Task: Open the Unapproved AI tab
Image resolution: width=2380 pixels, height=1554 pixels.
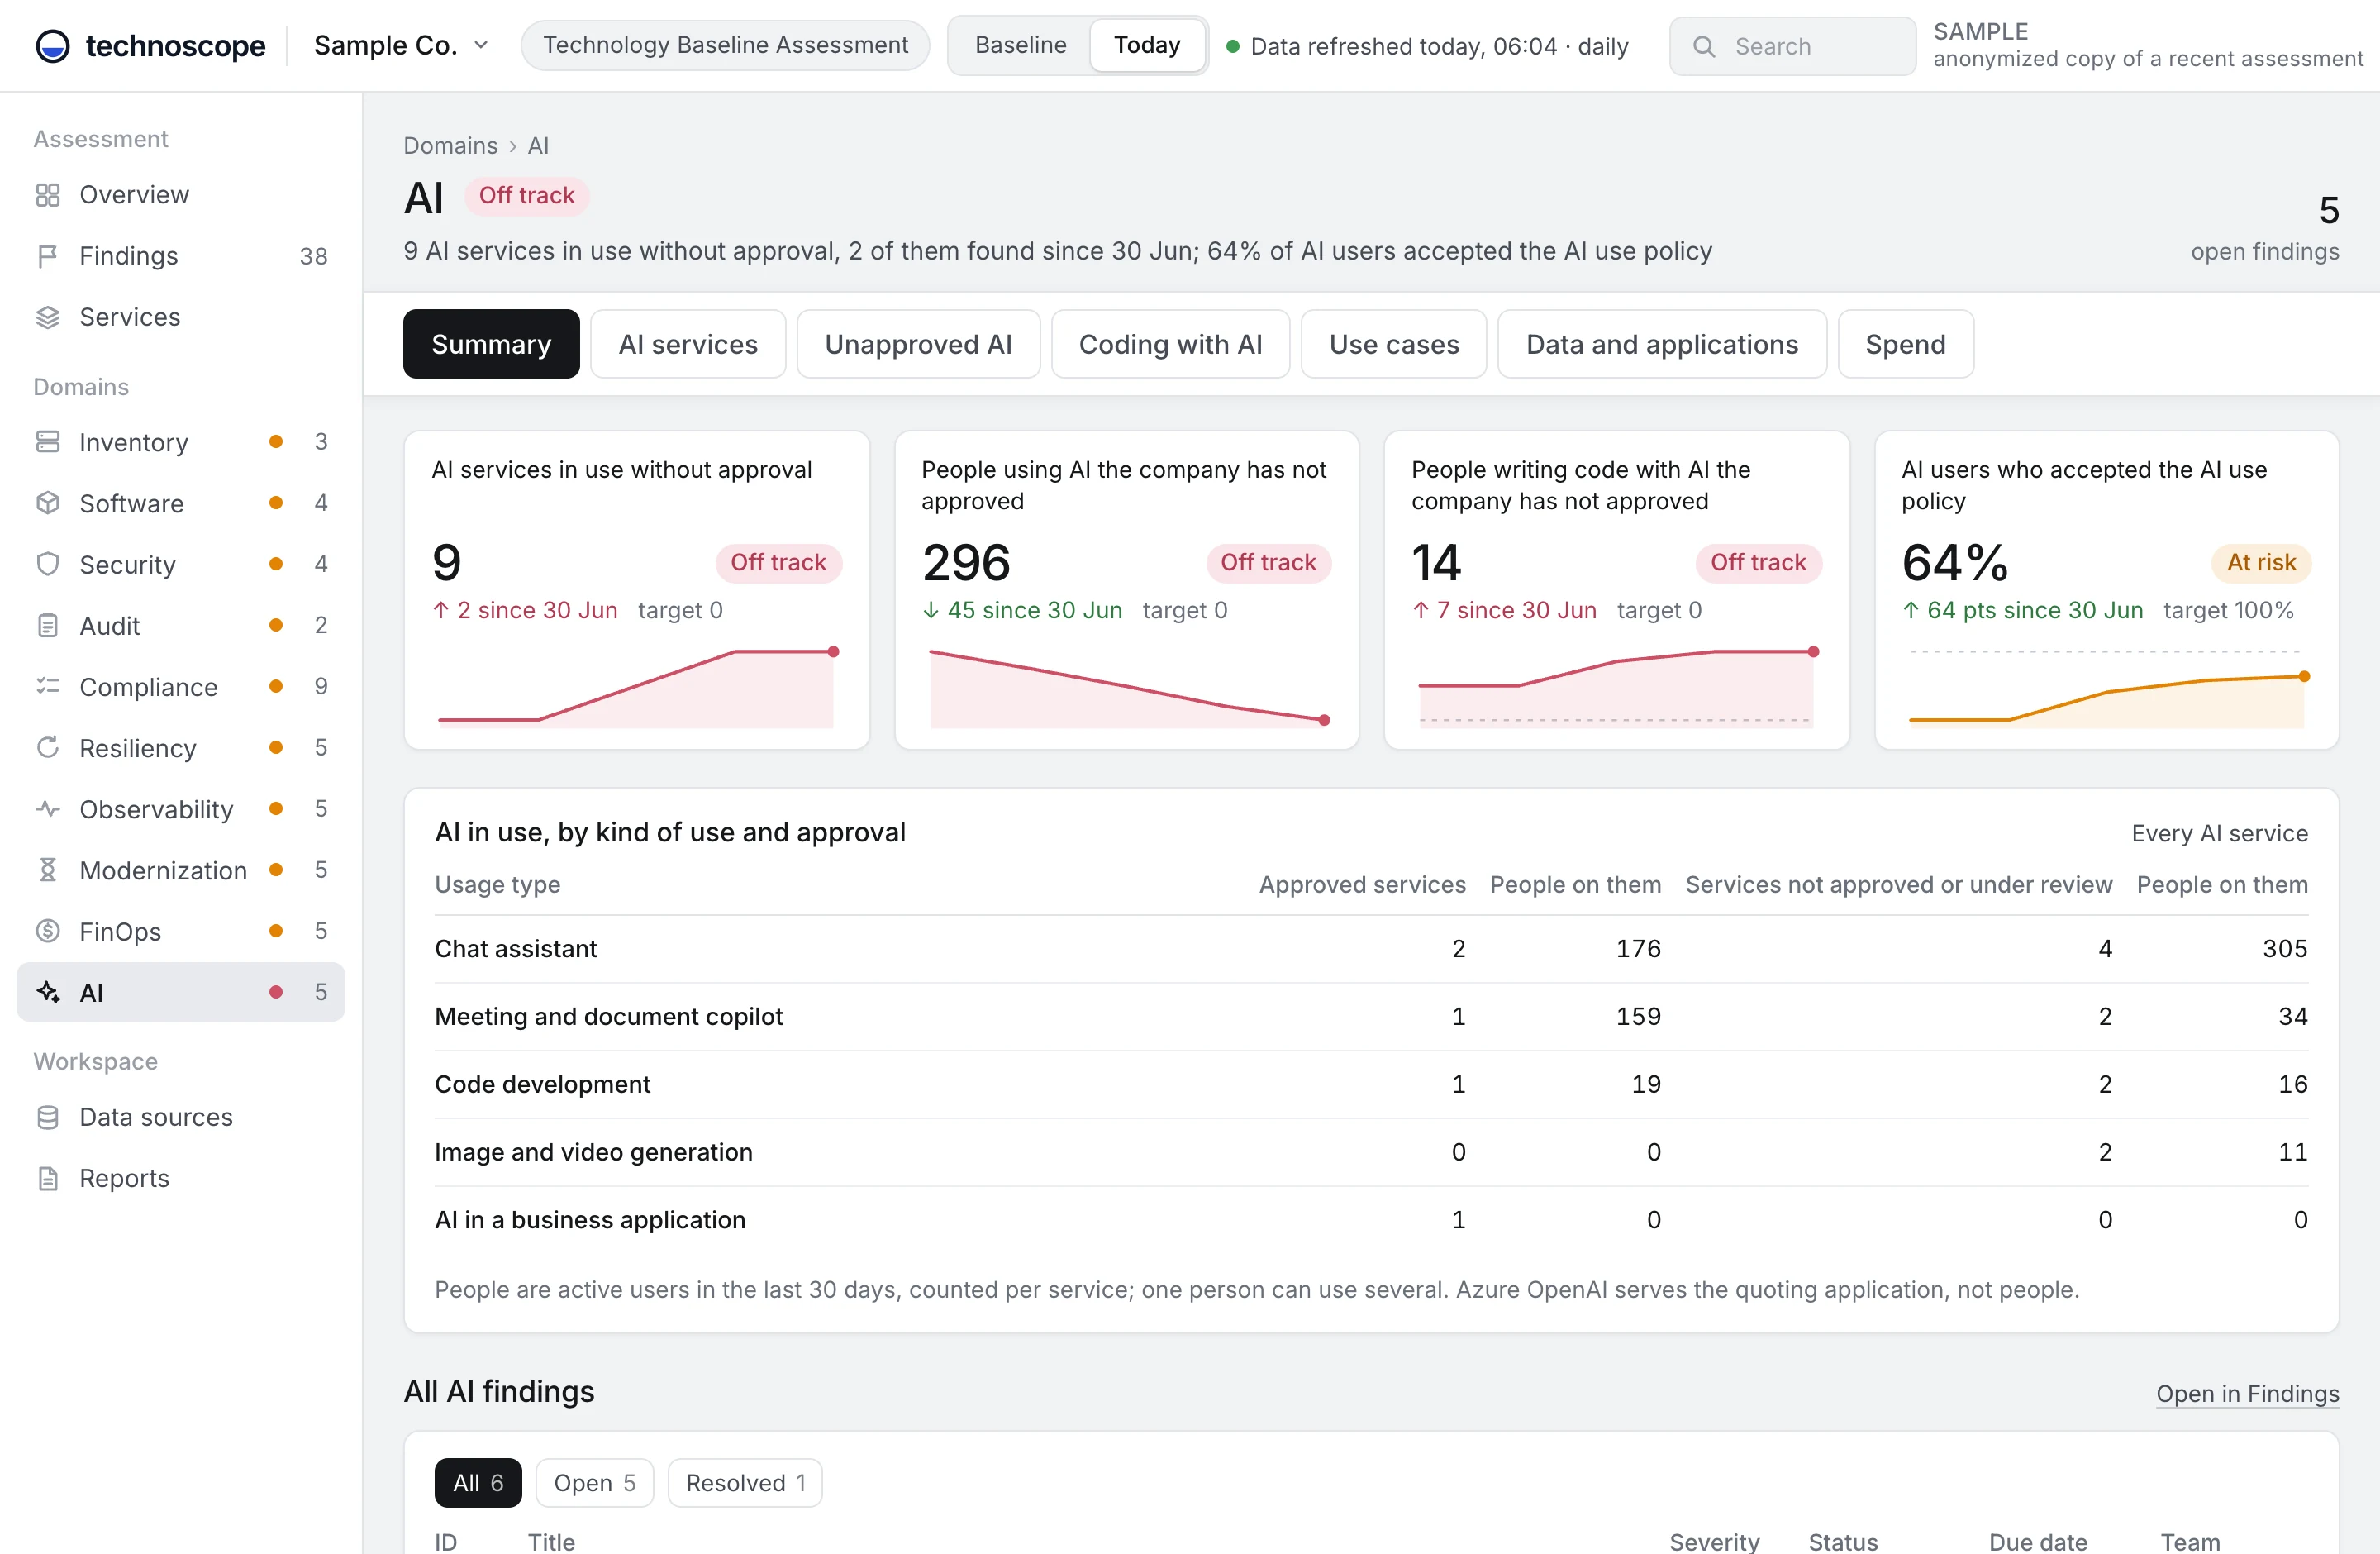Action: point(918,344)
